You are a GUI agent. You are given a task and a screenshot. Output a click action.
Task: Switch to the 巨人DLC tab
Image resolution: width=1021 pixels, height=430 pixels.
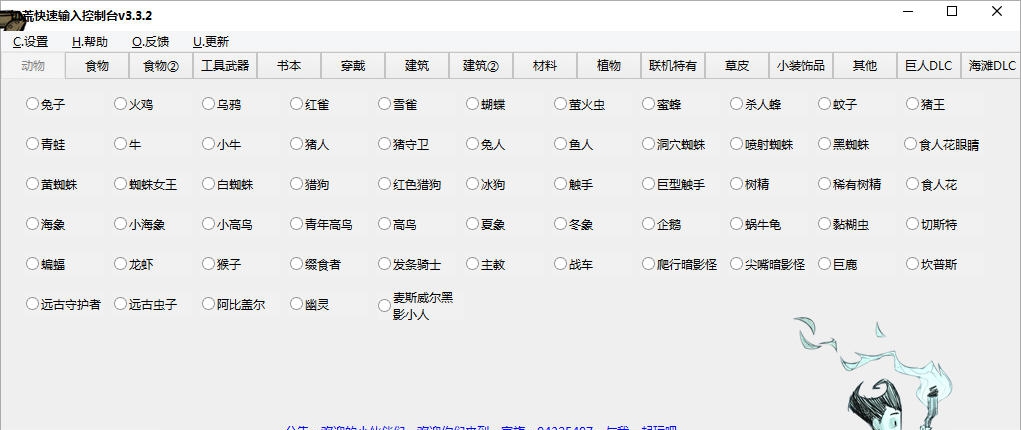tap(929, 66)
